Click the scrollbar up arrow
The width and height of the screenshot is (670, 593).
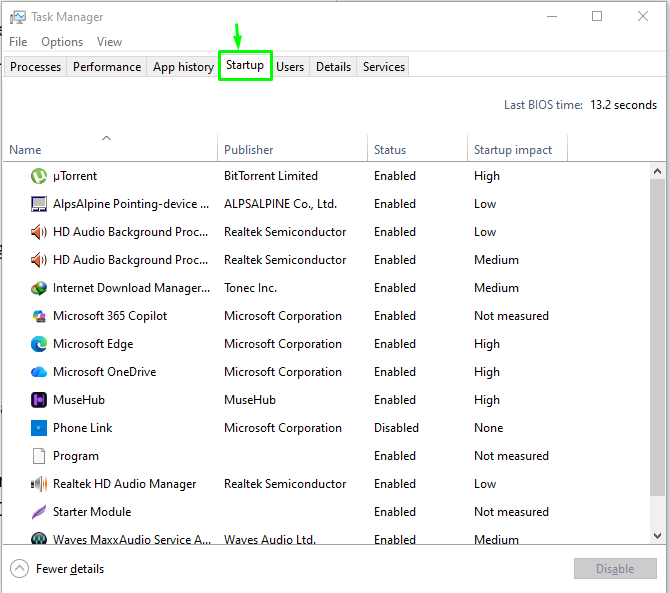(x=657, y=171)
